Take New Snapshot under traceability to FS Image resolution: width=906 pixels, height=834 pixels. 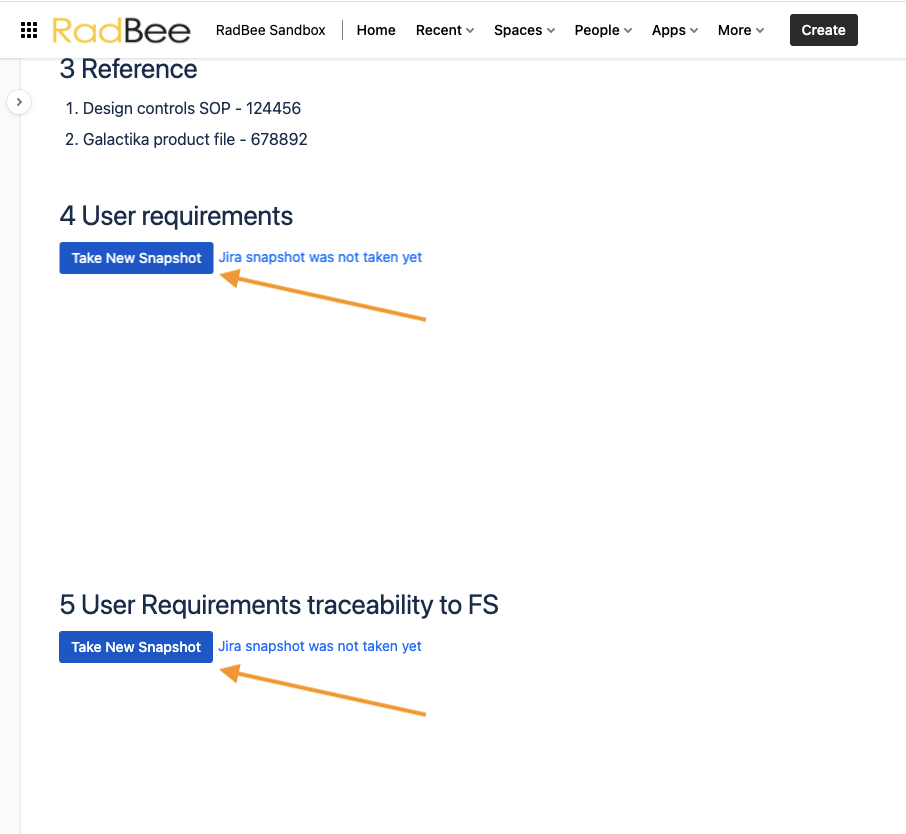point(136,647)
